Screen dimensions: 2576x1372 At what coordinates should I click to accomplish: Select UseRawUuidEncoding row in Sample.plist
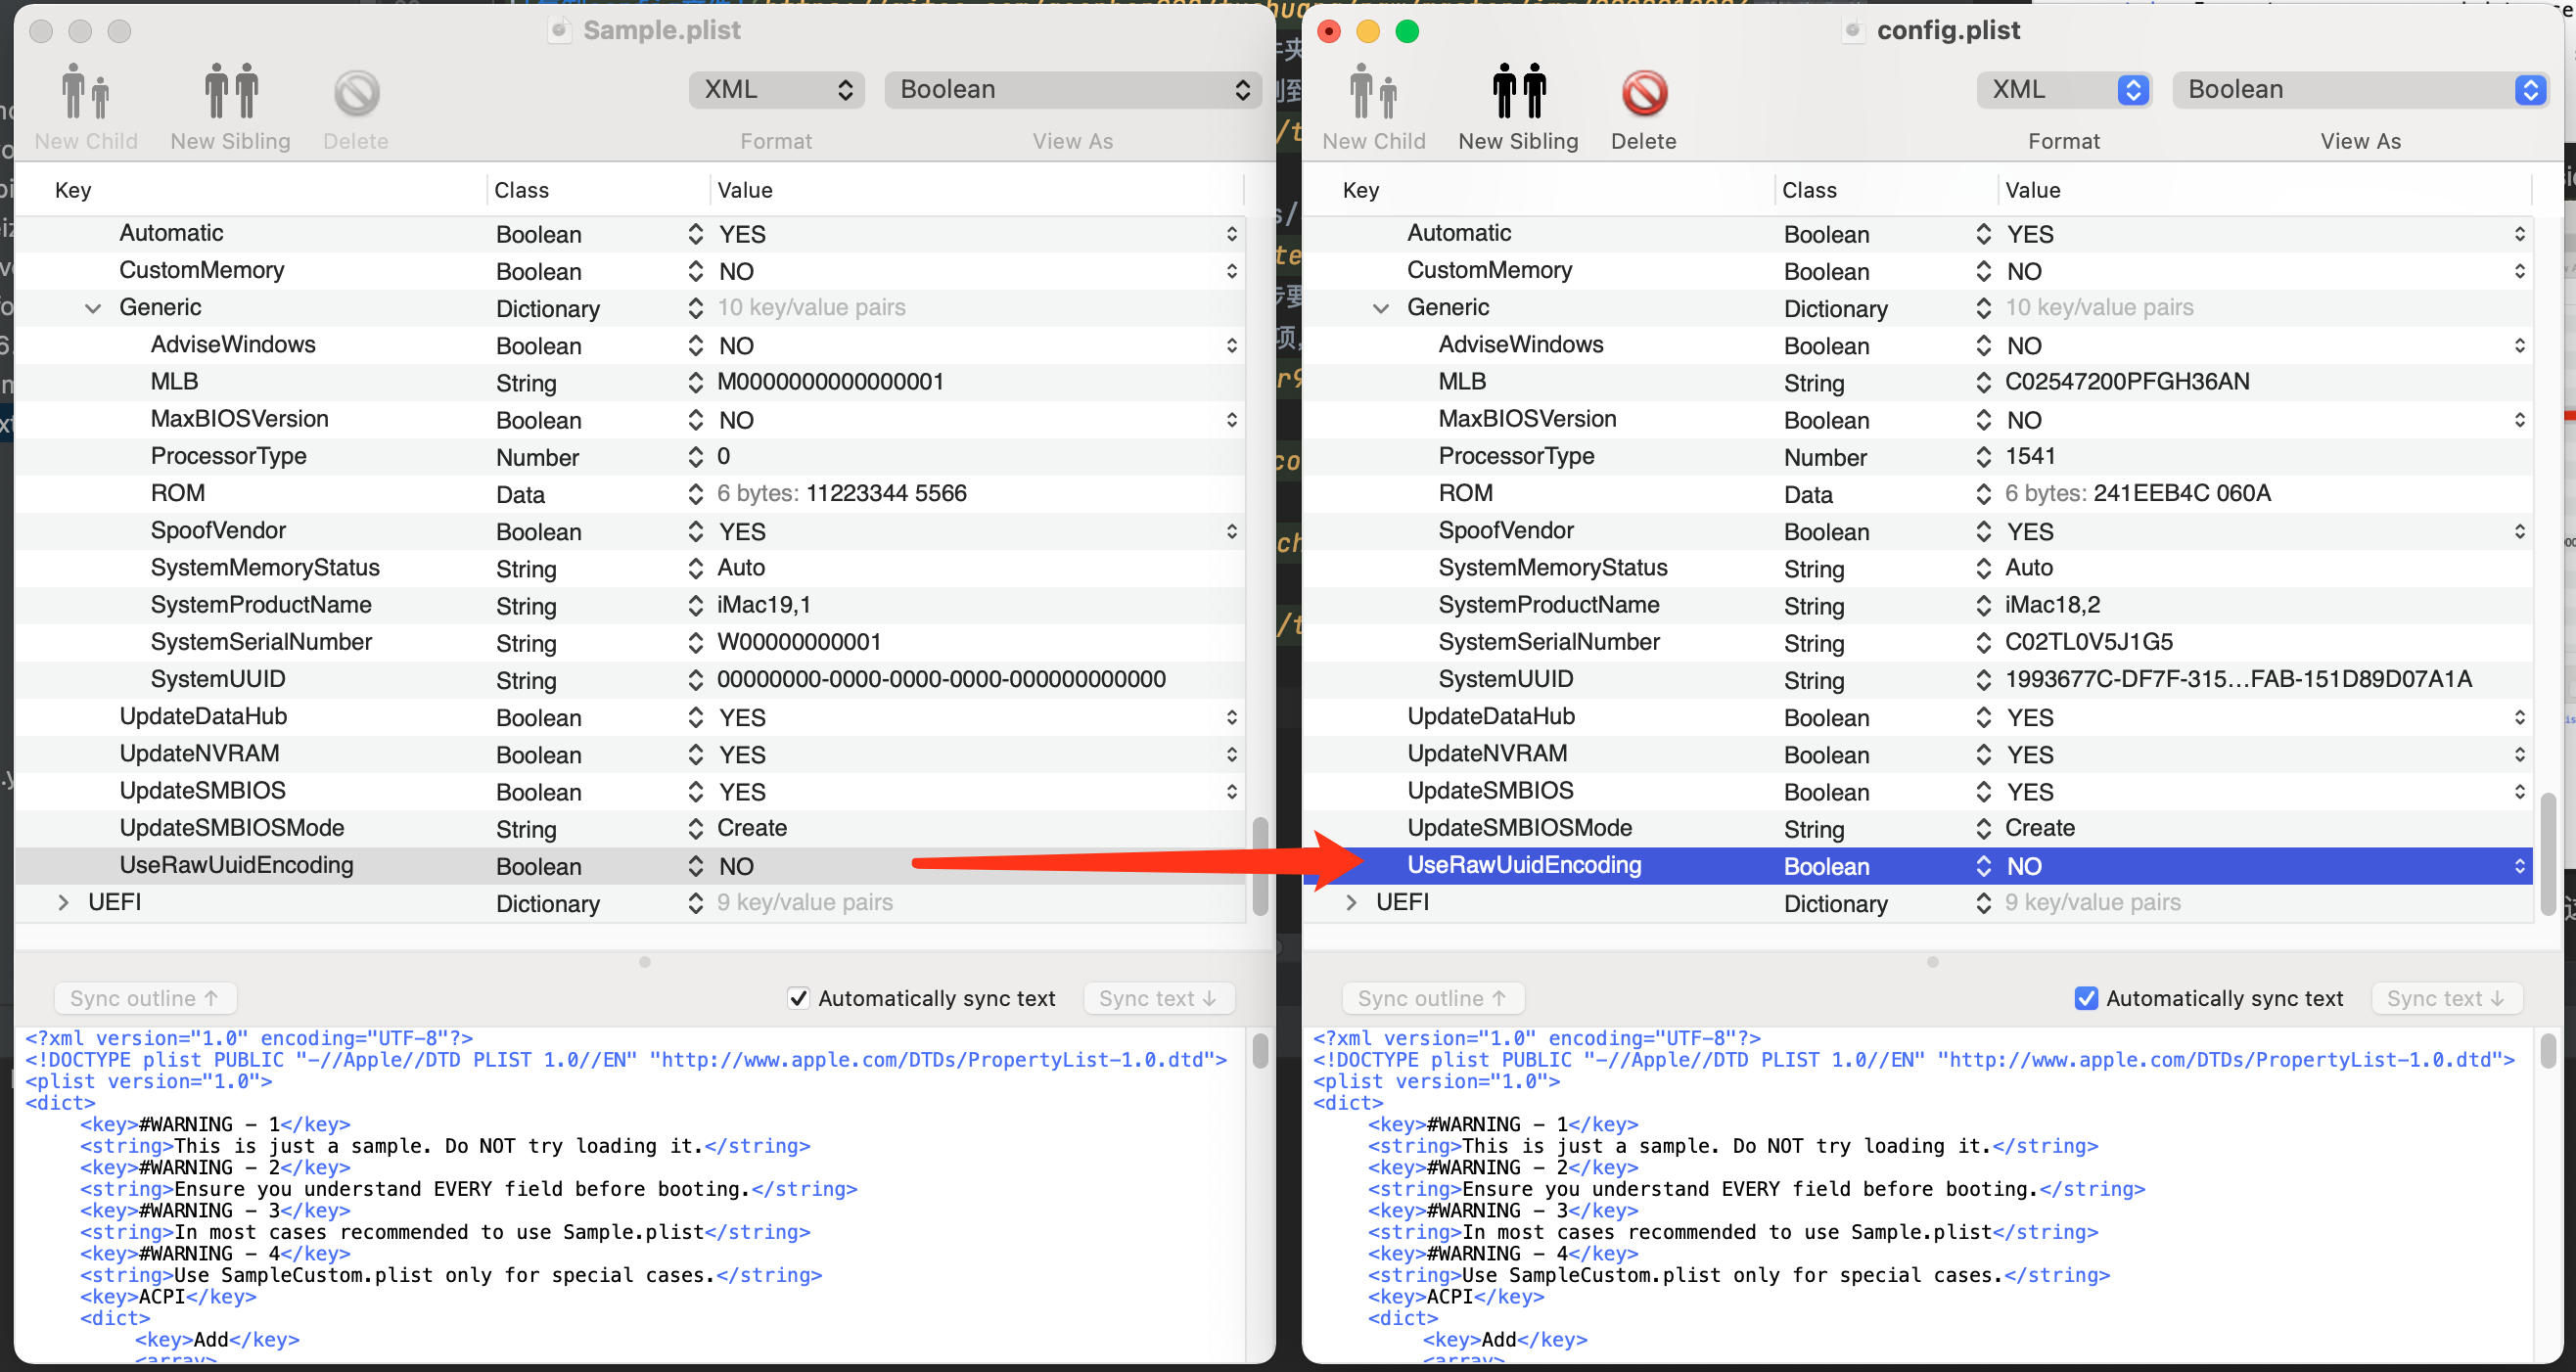(630, 866)
